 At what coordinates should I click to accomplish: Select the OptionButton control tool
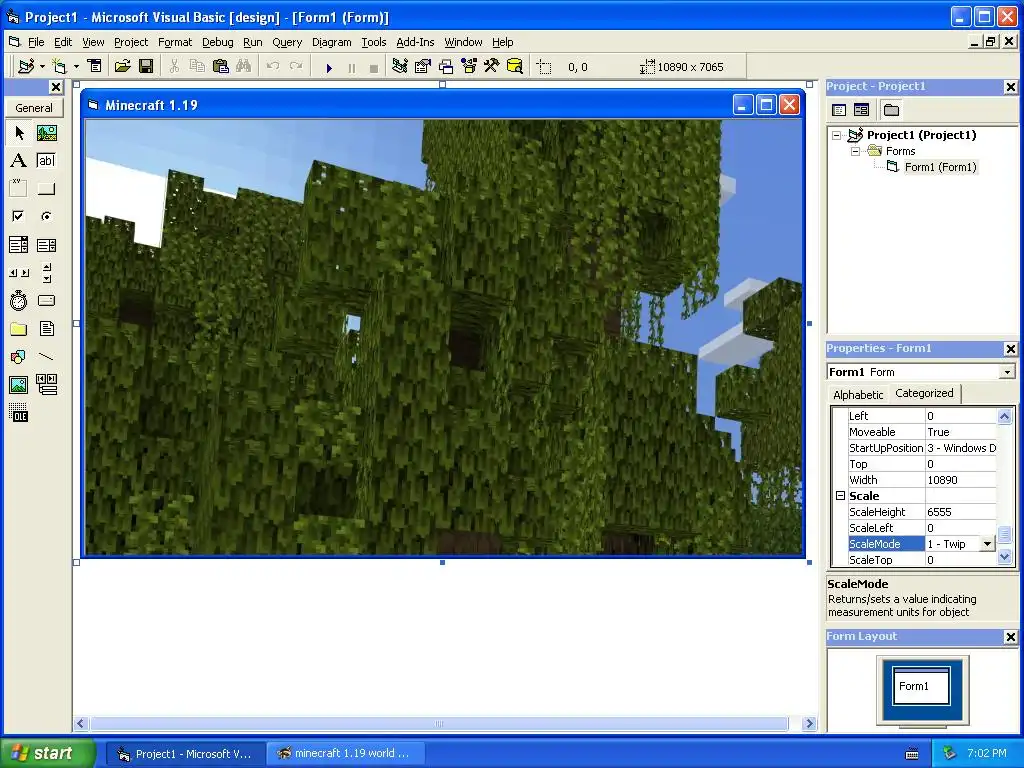[x=46, y=216]
